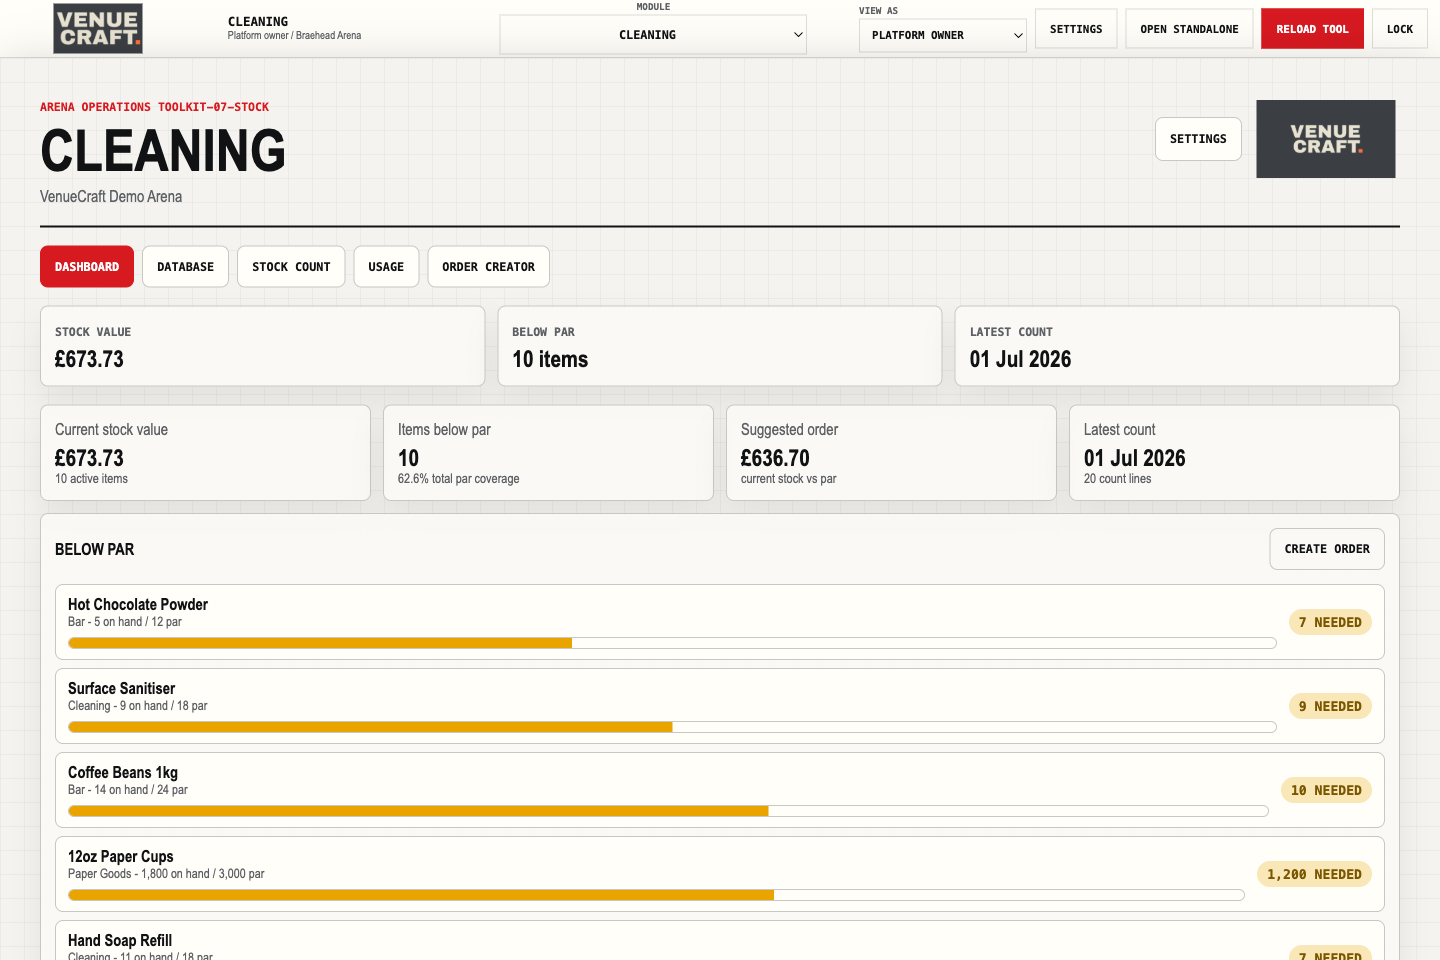Image resolution: width=1440 pixels, height=960 pixels.
Task: Click the Hot Chocolate Powder item title
Action: (x=138, y=605)
